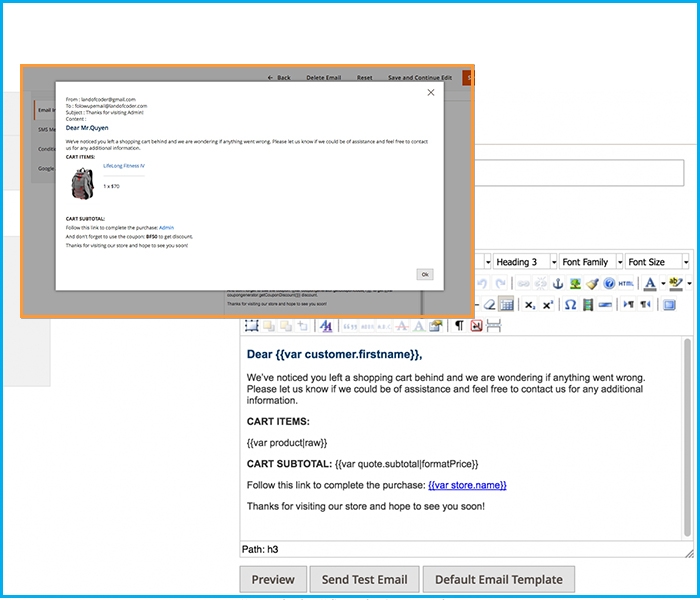This screenshot has height=600, width=700.
Task: Expand the background color picker arrow
Action: click(689, 283)
